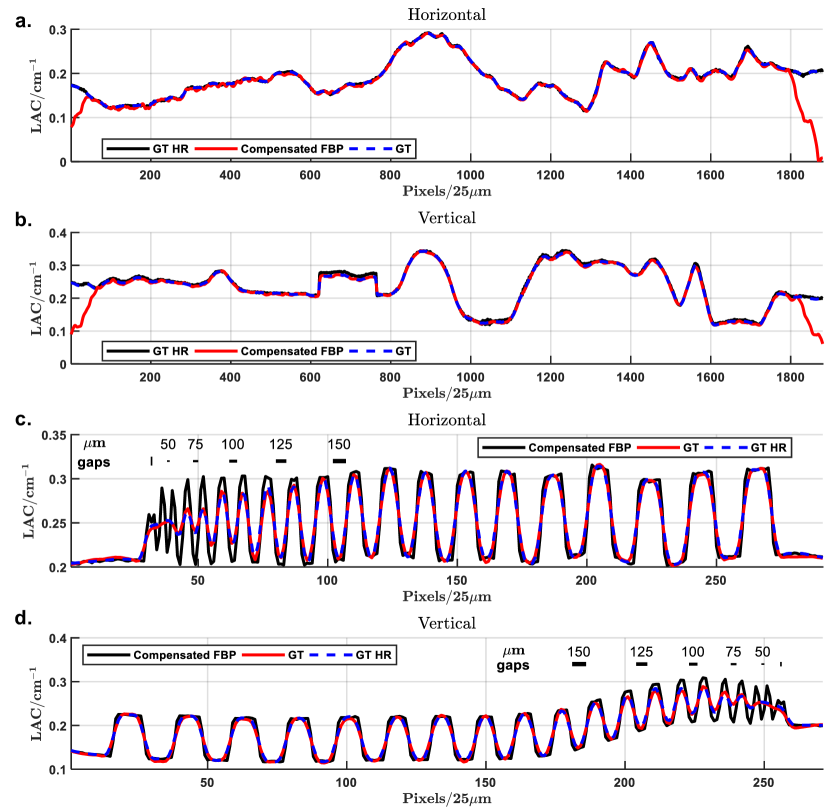
Task: Select the "Horizontal" title of panel c
Action: (447, 420)
